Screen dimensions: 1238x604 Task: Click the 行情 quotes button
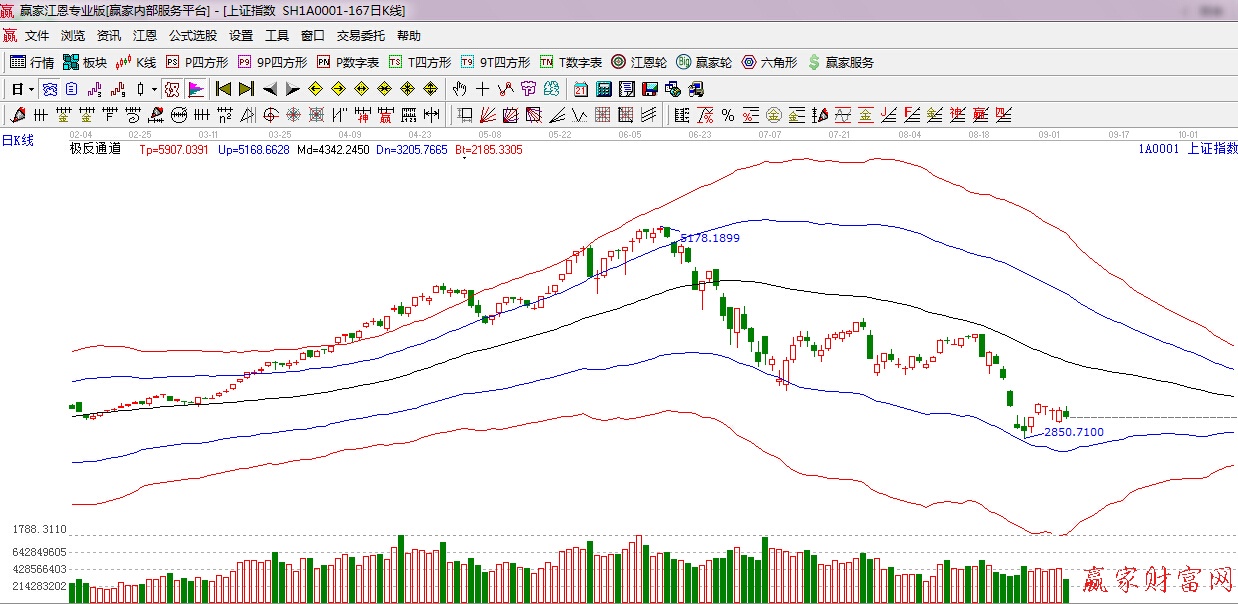(32, 62)
